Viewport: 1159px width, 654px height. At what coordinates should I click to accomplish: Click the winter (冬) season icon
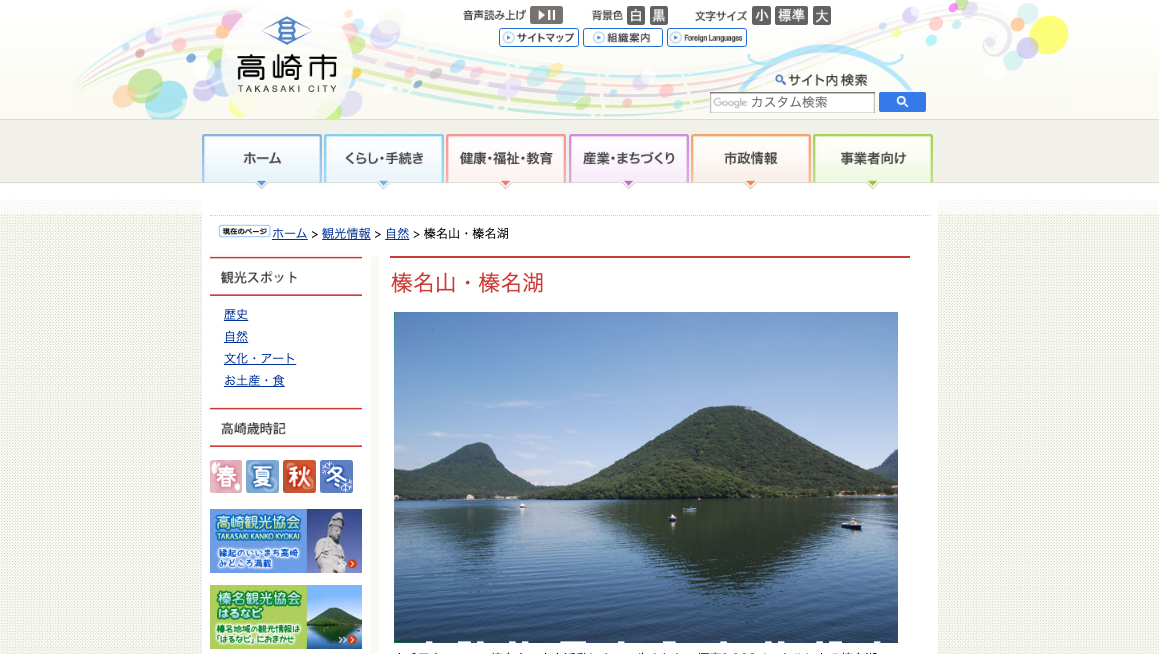pyautogui.click(x=336, y=477)
